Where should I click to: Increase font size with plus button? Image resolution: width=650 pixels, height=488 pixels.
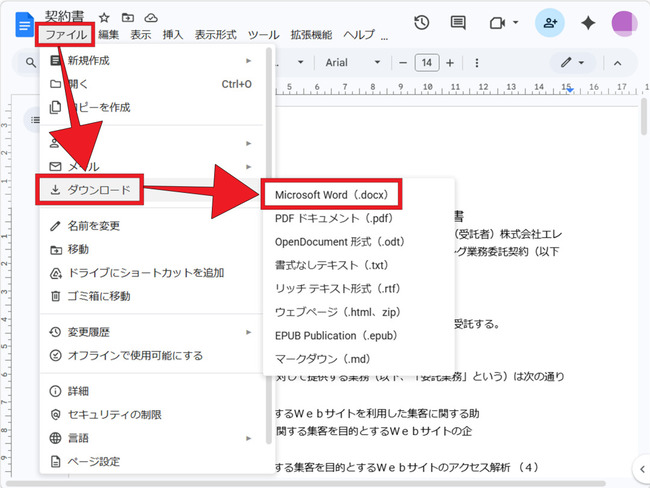point(450,63)
